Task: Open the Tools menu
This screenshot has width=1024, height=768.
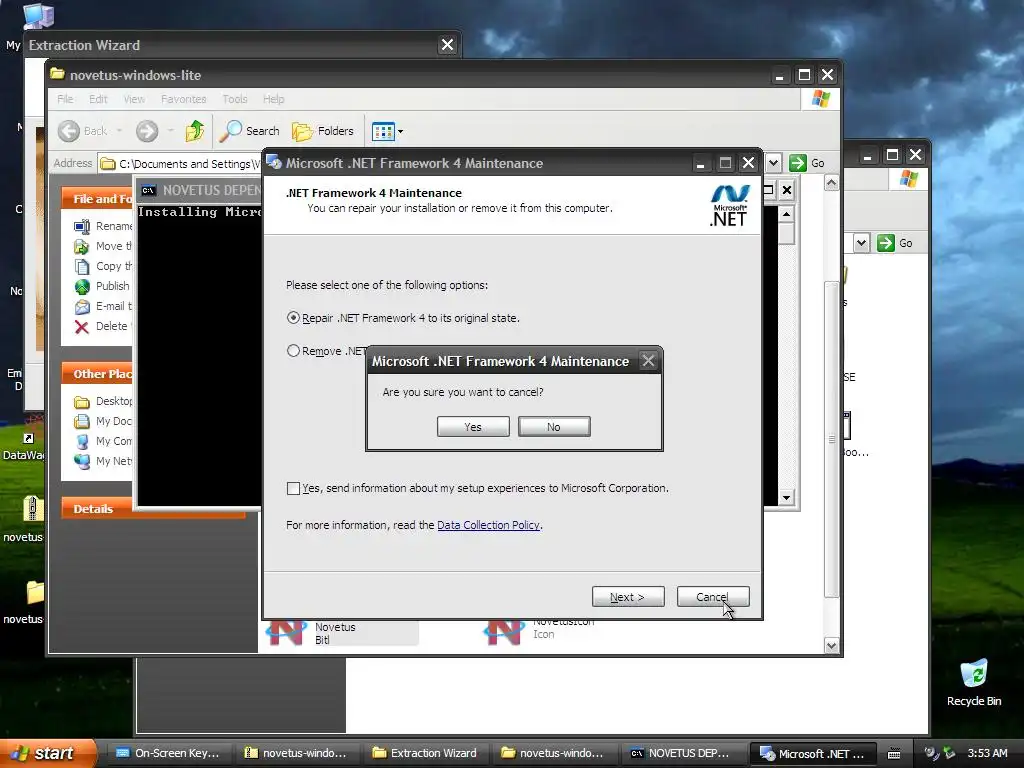Action: (234, 99)
